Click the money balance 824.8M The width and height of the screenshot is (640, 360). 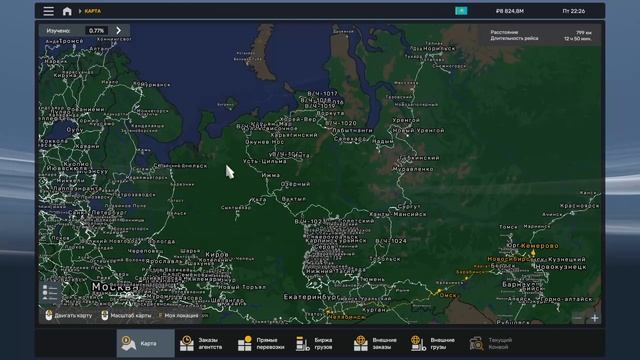tap(510, 11)
